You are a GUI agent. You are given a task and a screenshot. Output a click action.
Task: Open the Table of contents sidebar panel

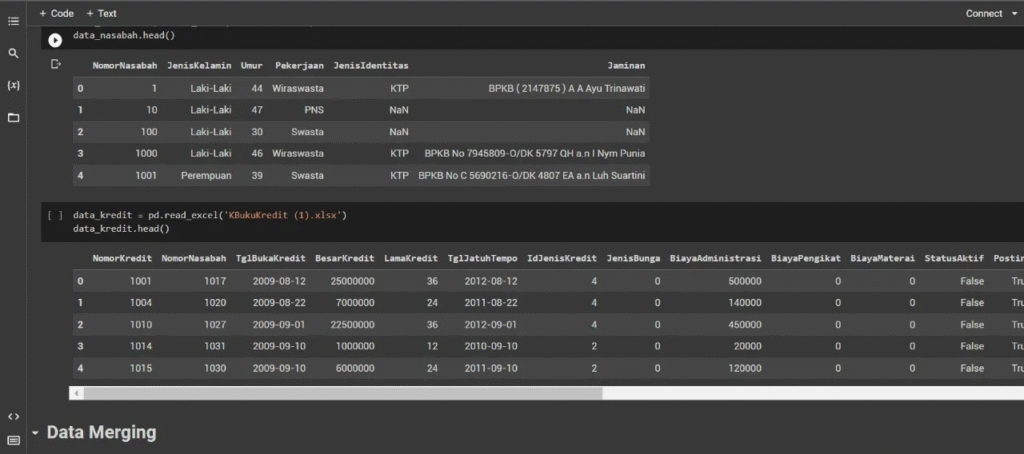click(13, 21)
